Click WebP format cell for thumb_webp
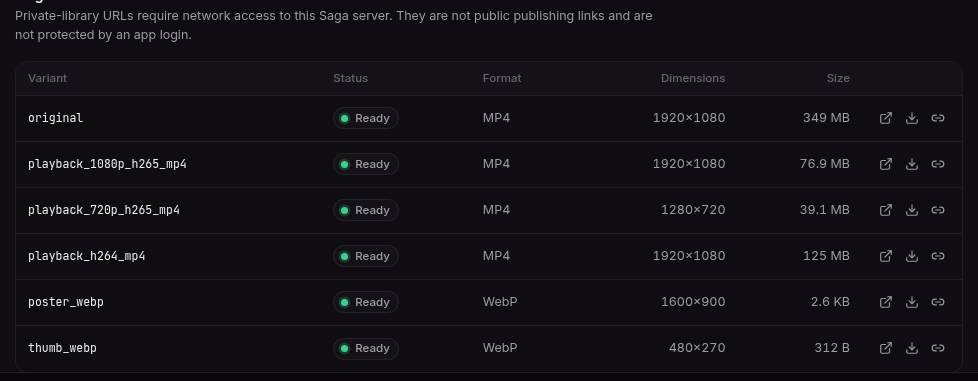This screenshot has height=381, width=978. [x=500, y=348]
